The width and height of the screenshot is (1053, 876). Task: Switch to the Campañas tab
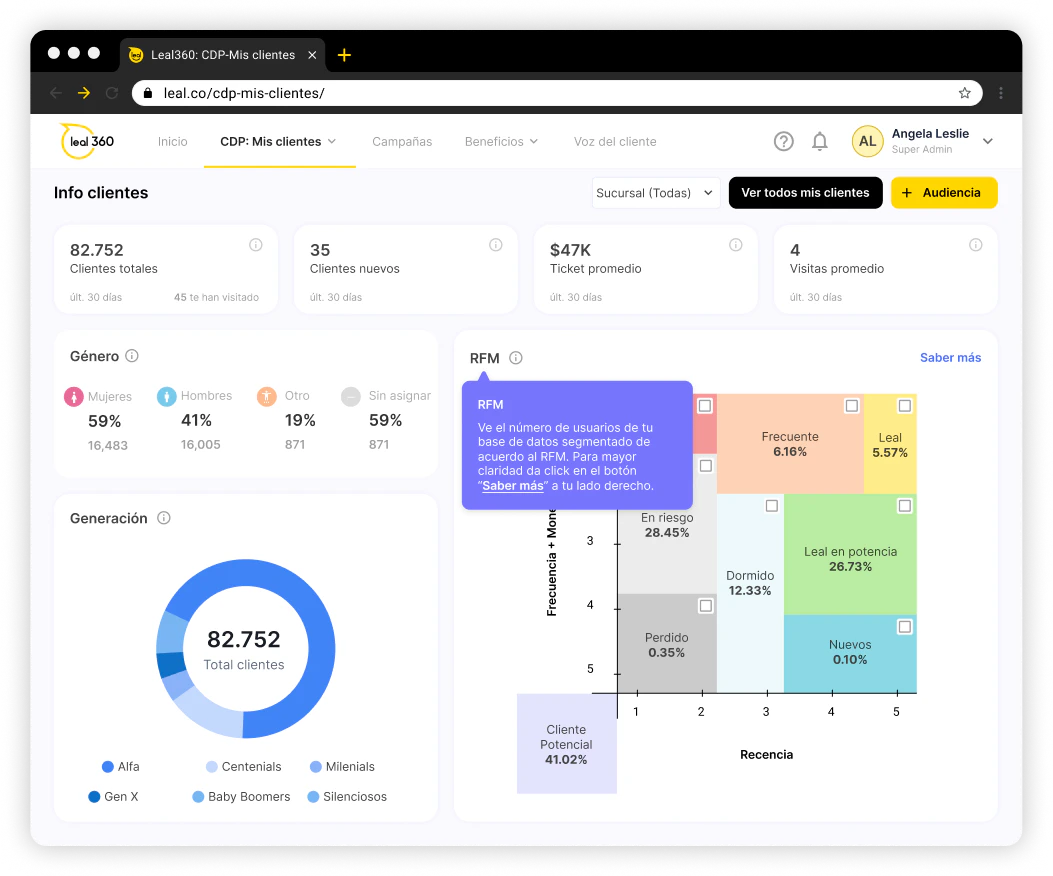tap(402, 141)
